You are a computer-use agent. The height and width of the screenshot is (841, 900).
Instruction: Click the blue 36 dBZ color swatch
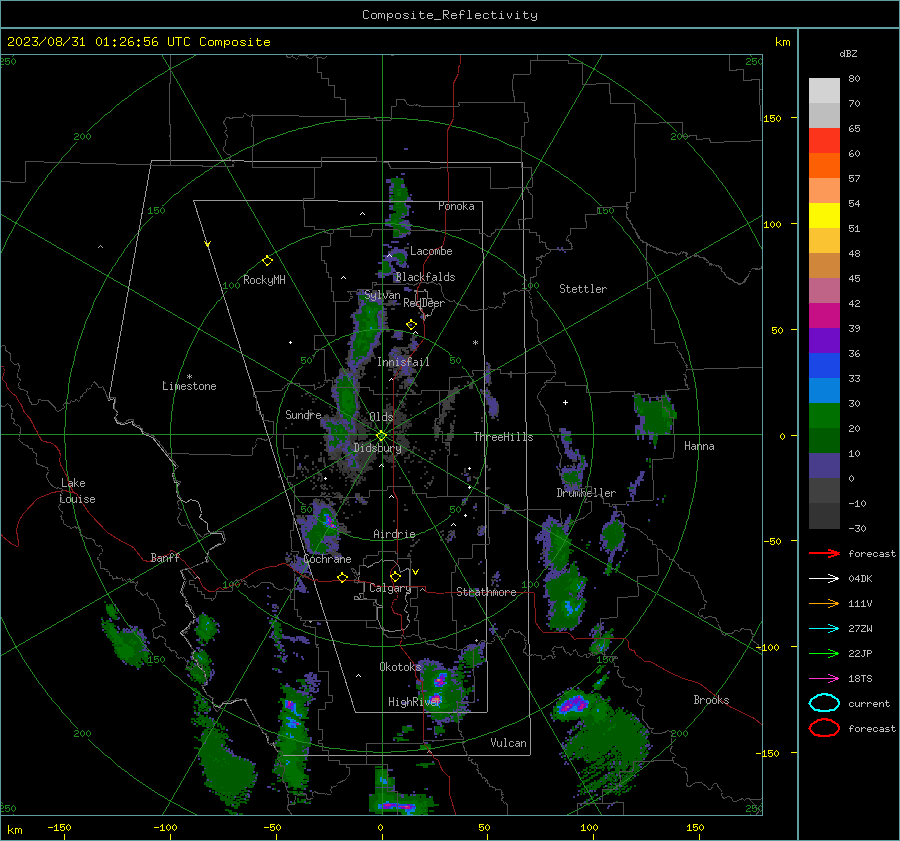point(824,366)
